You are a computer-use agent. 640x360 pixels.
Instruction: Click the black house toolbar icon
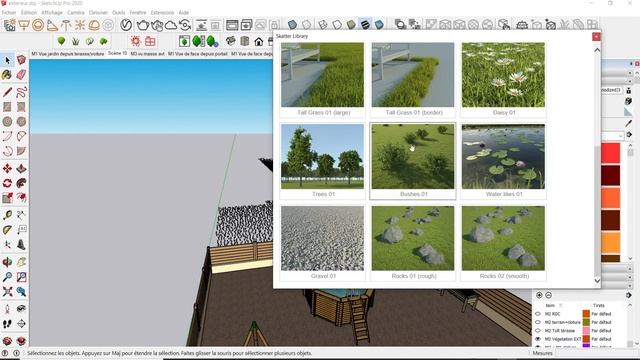click(x=258, y=41)
